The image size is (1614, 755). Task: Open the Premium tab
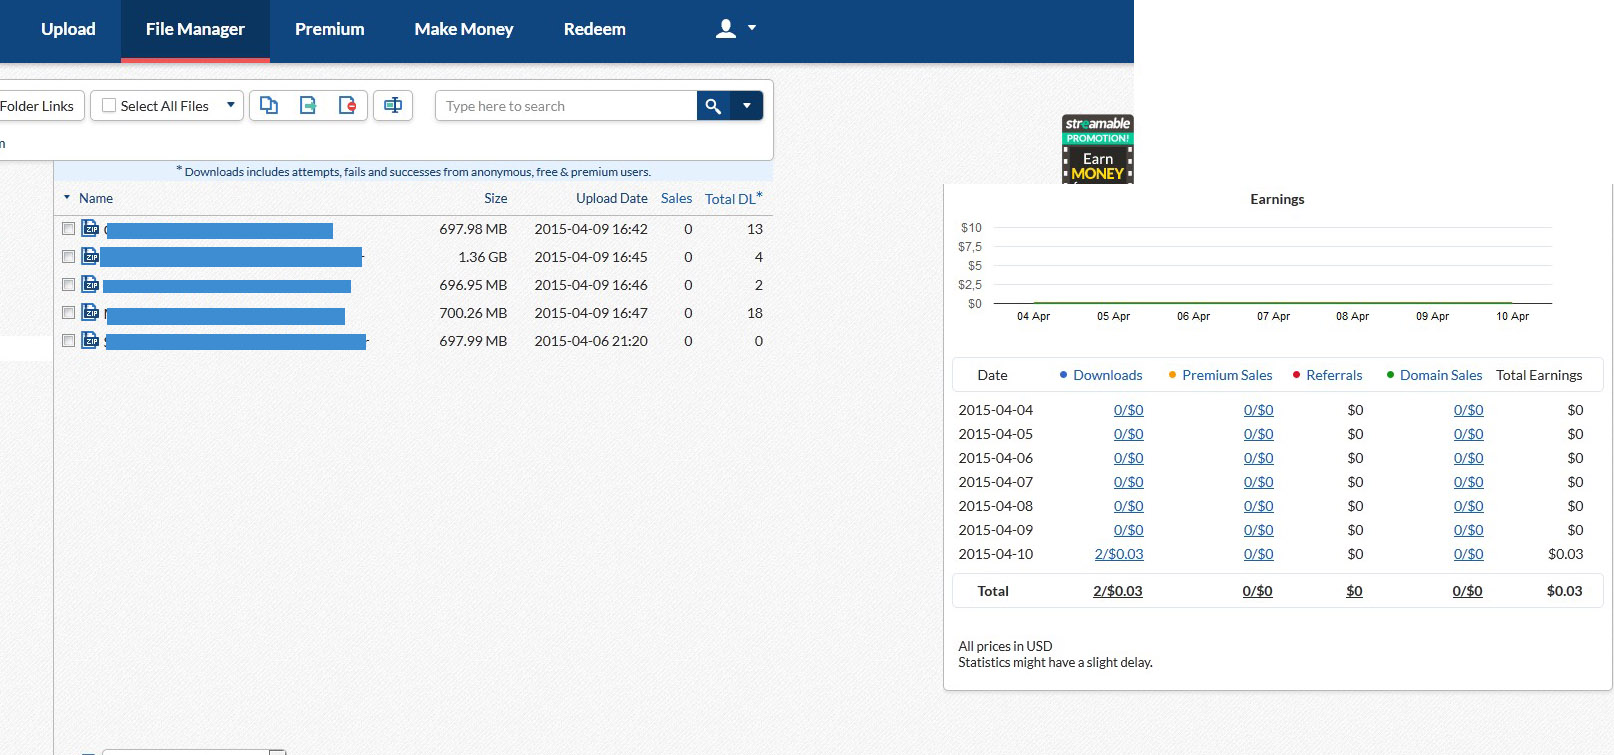tap(329, 30)
